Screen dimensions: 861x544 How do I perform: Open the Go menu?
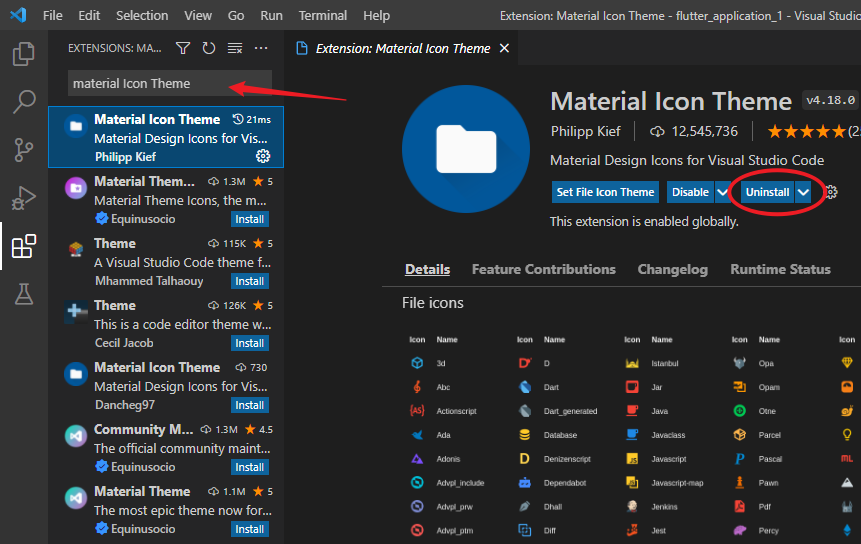click(x=236, y=15)
